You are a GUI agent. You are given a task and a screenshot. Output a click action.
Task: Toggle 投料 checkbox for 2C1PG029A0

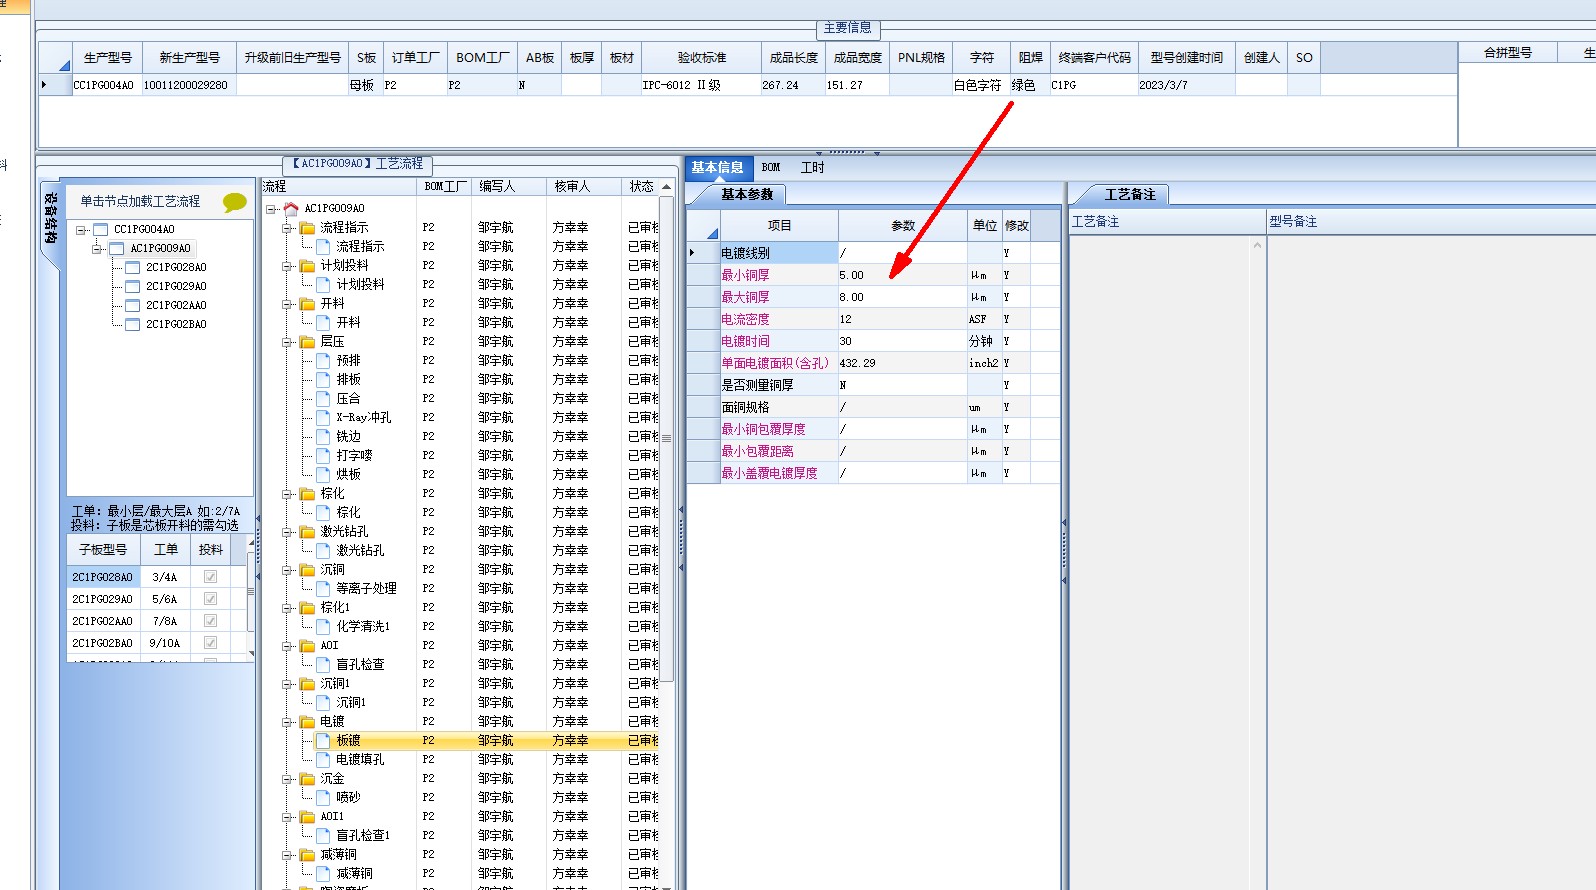[x=210, y=599]
